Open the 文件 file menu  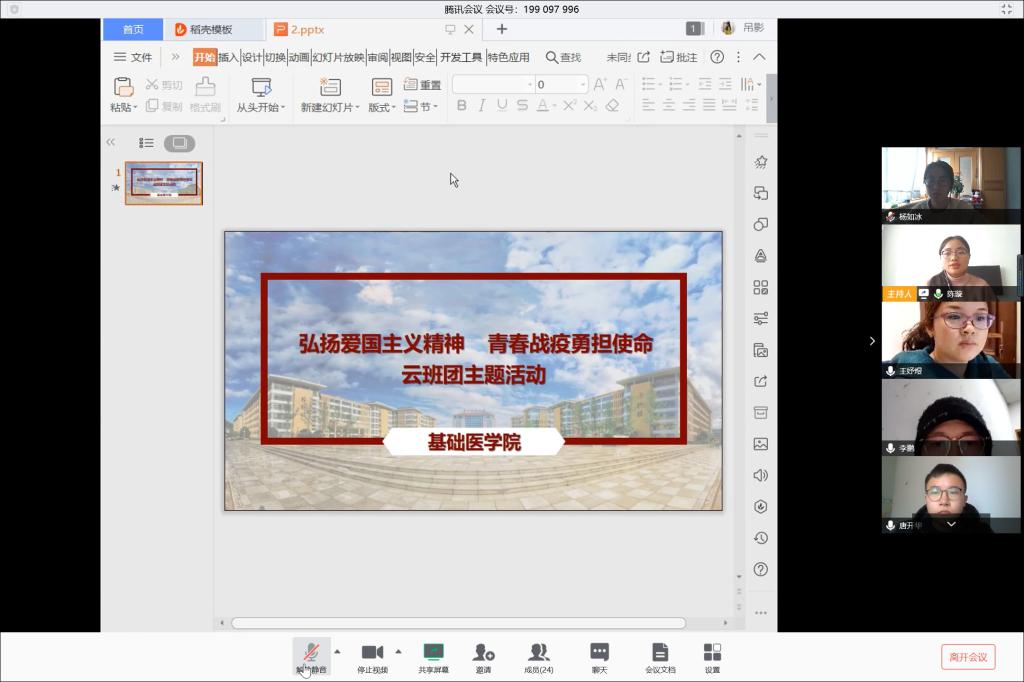point(133,57)
